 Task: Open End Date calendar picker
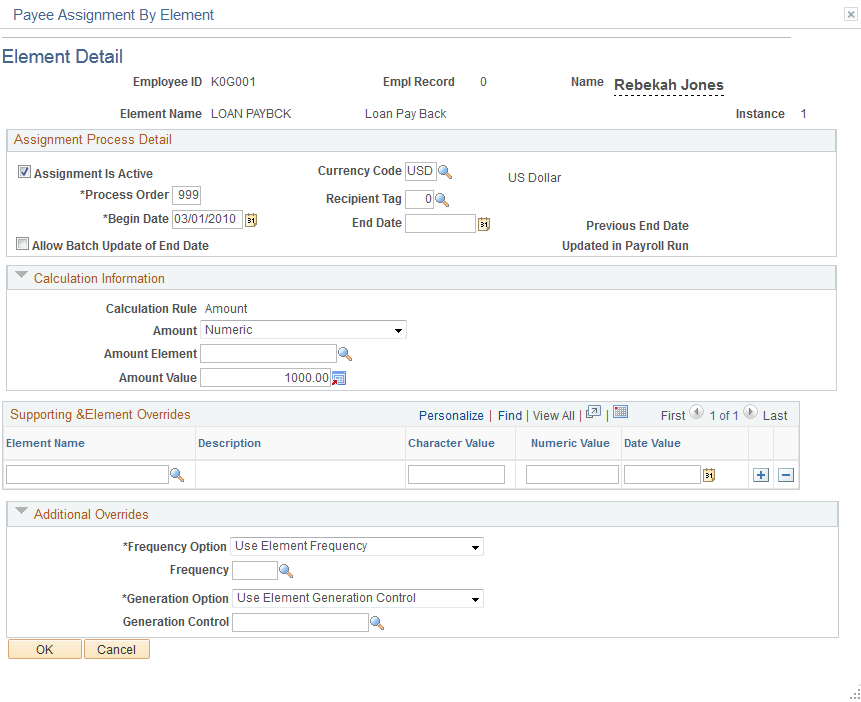(x=484, y=224)
